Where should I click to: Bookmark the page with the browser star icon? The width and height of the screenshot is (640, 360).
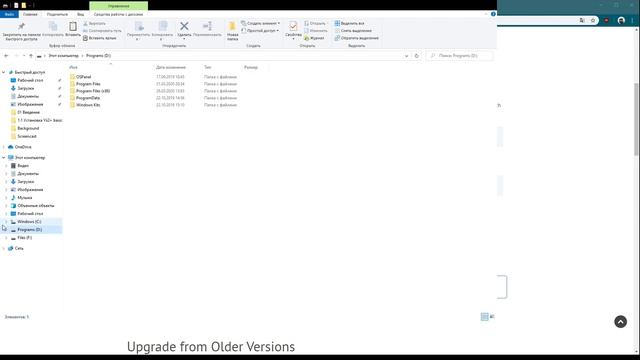(x=593, y=20)
